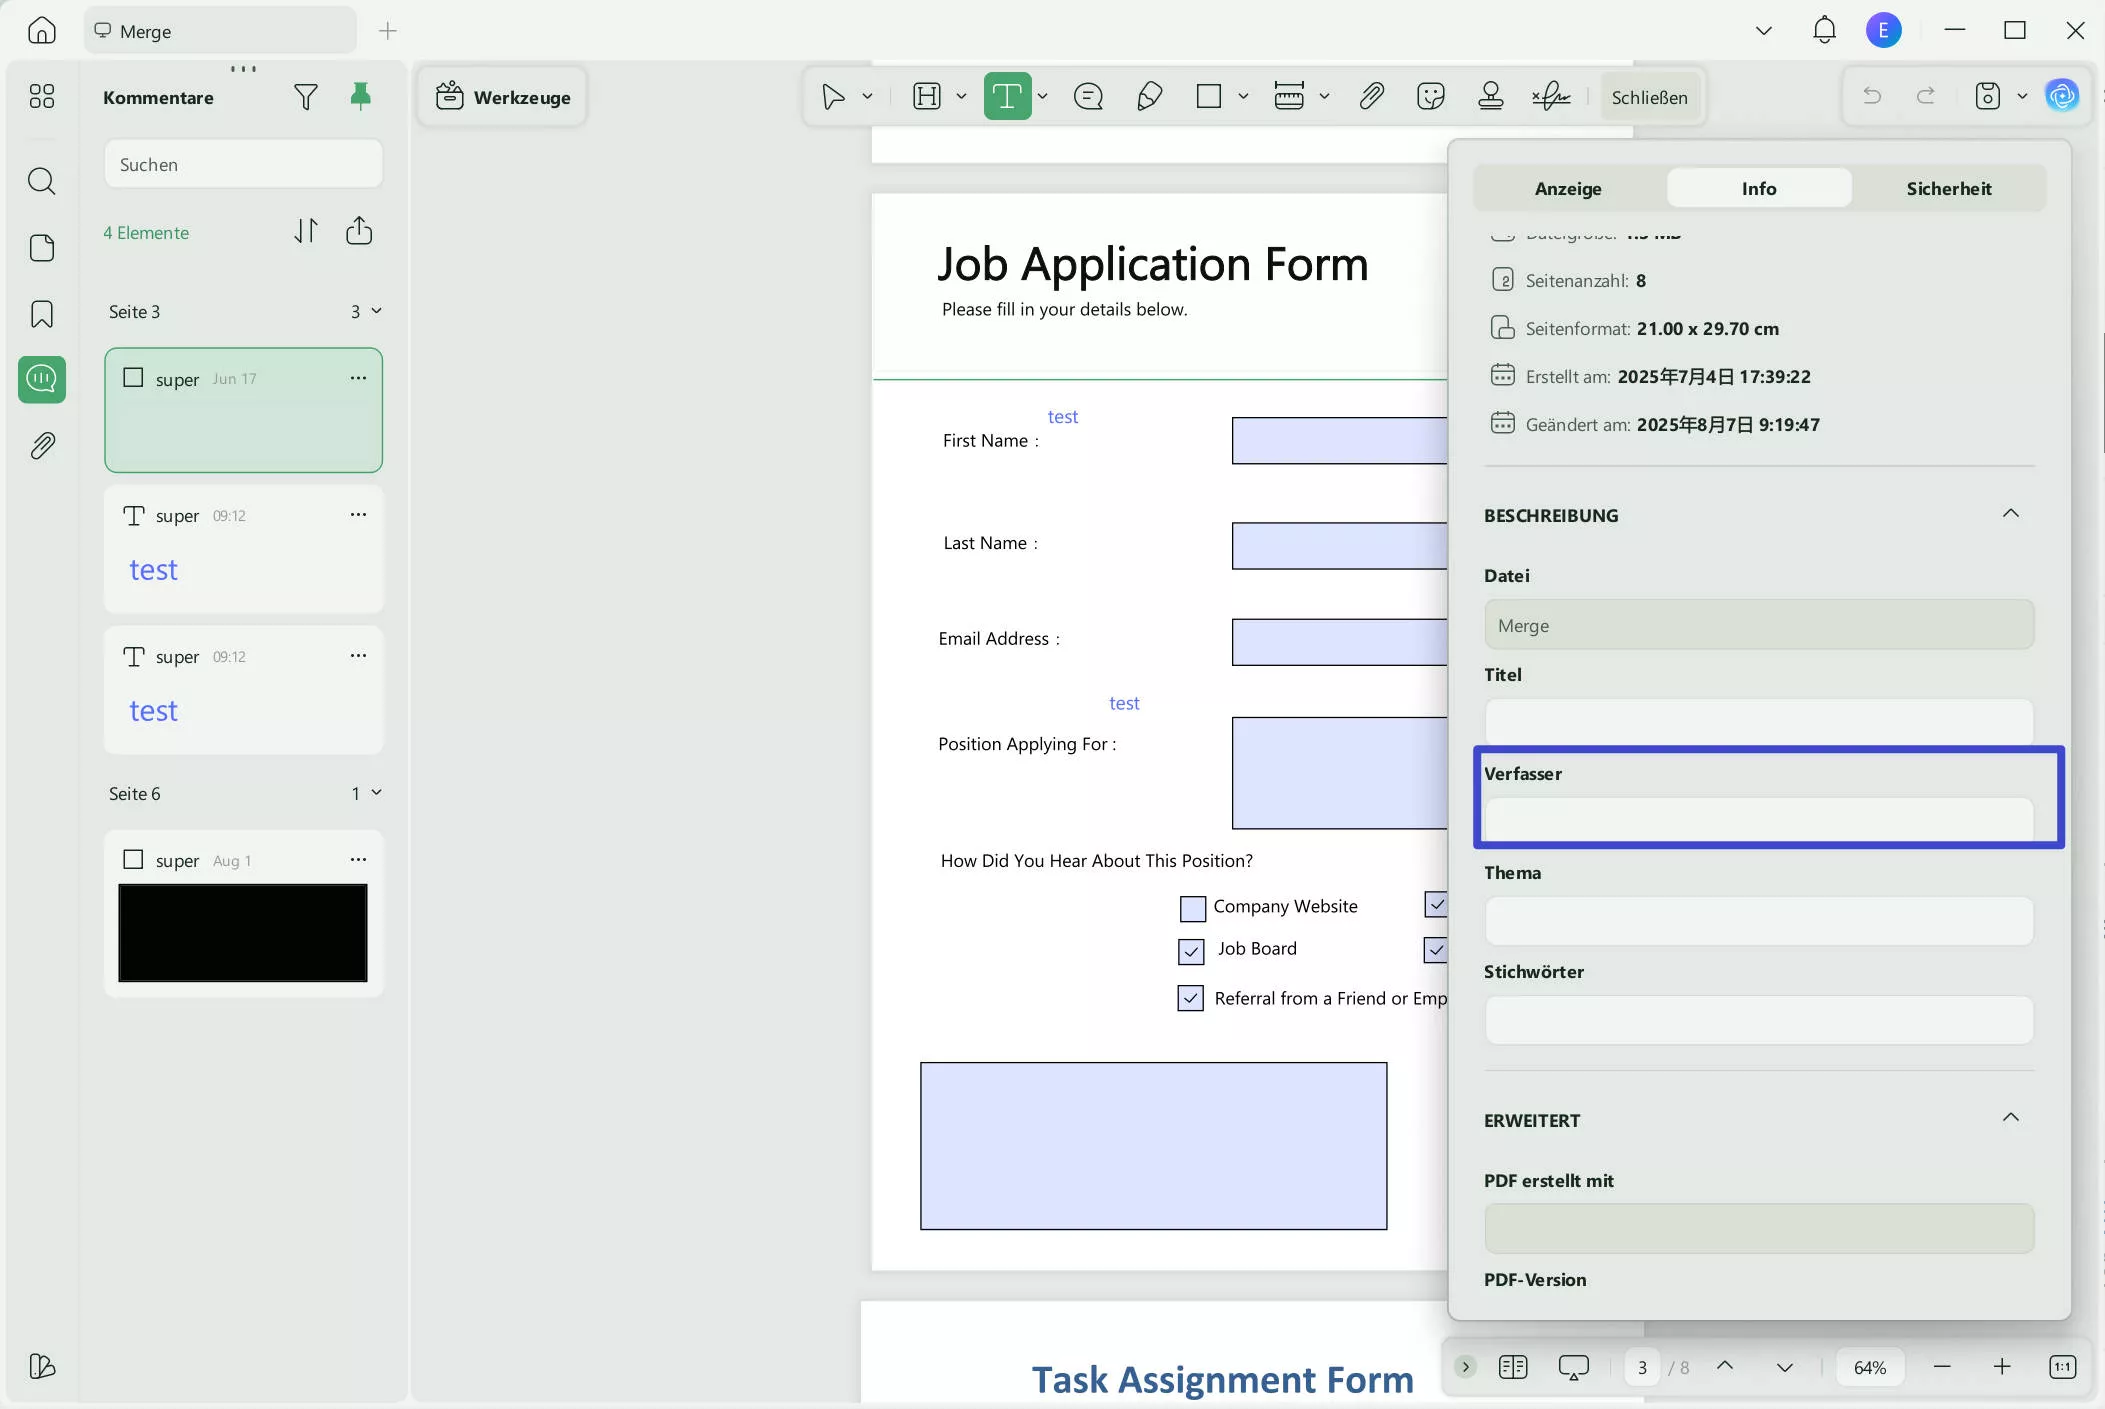The image size is (2105, 1409).
Task: Sort comments with the arrows icon
Action: [306, 231]
